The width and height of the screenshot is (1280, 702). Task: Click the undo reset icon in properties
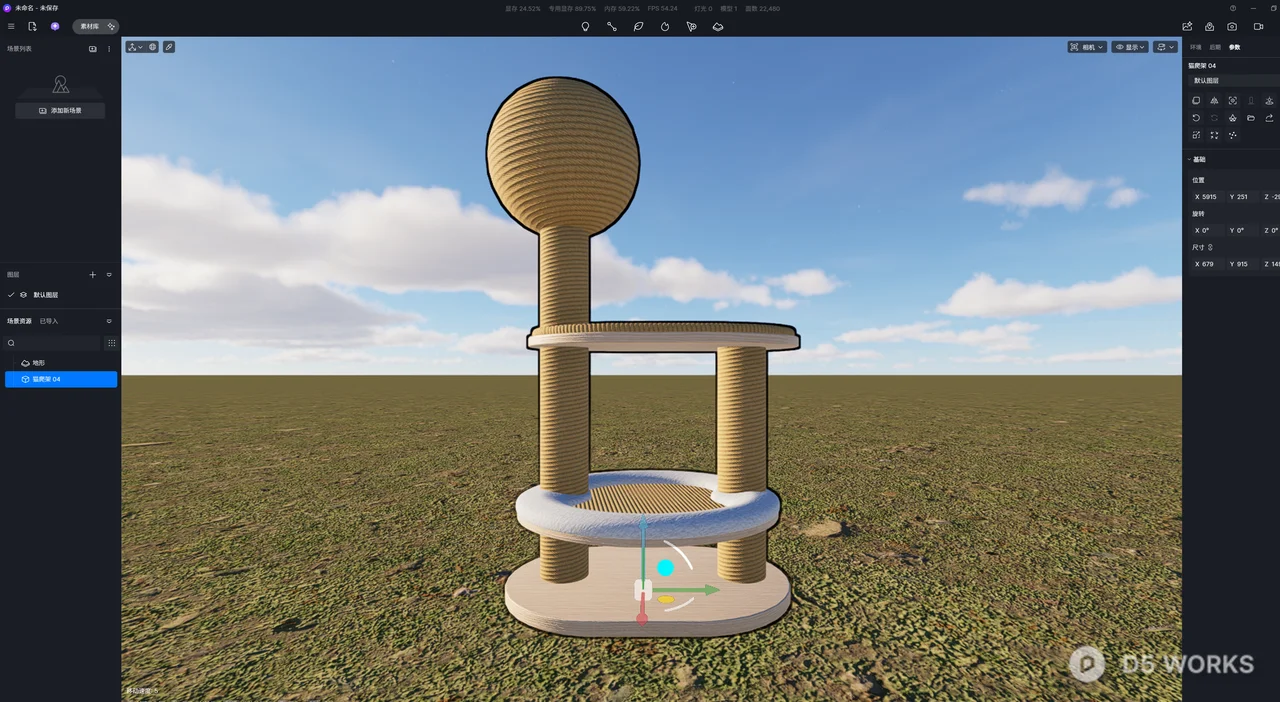pos(1196,118)
